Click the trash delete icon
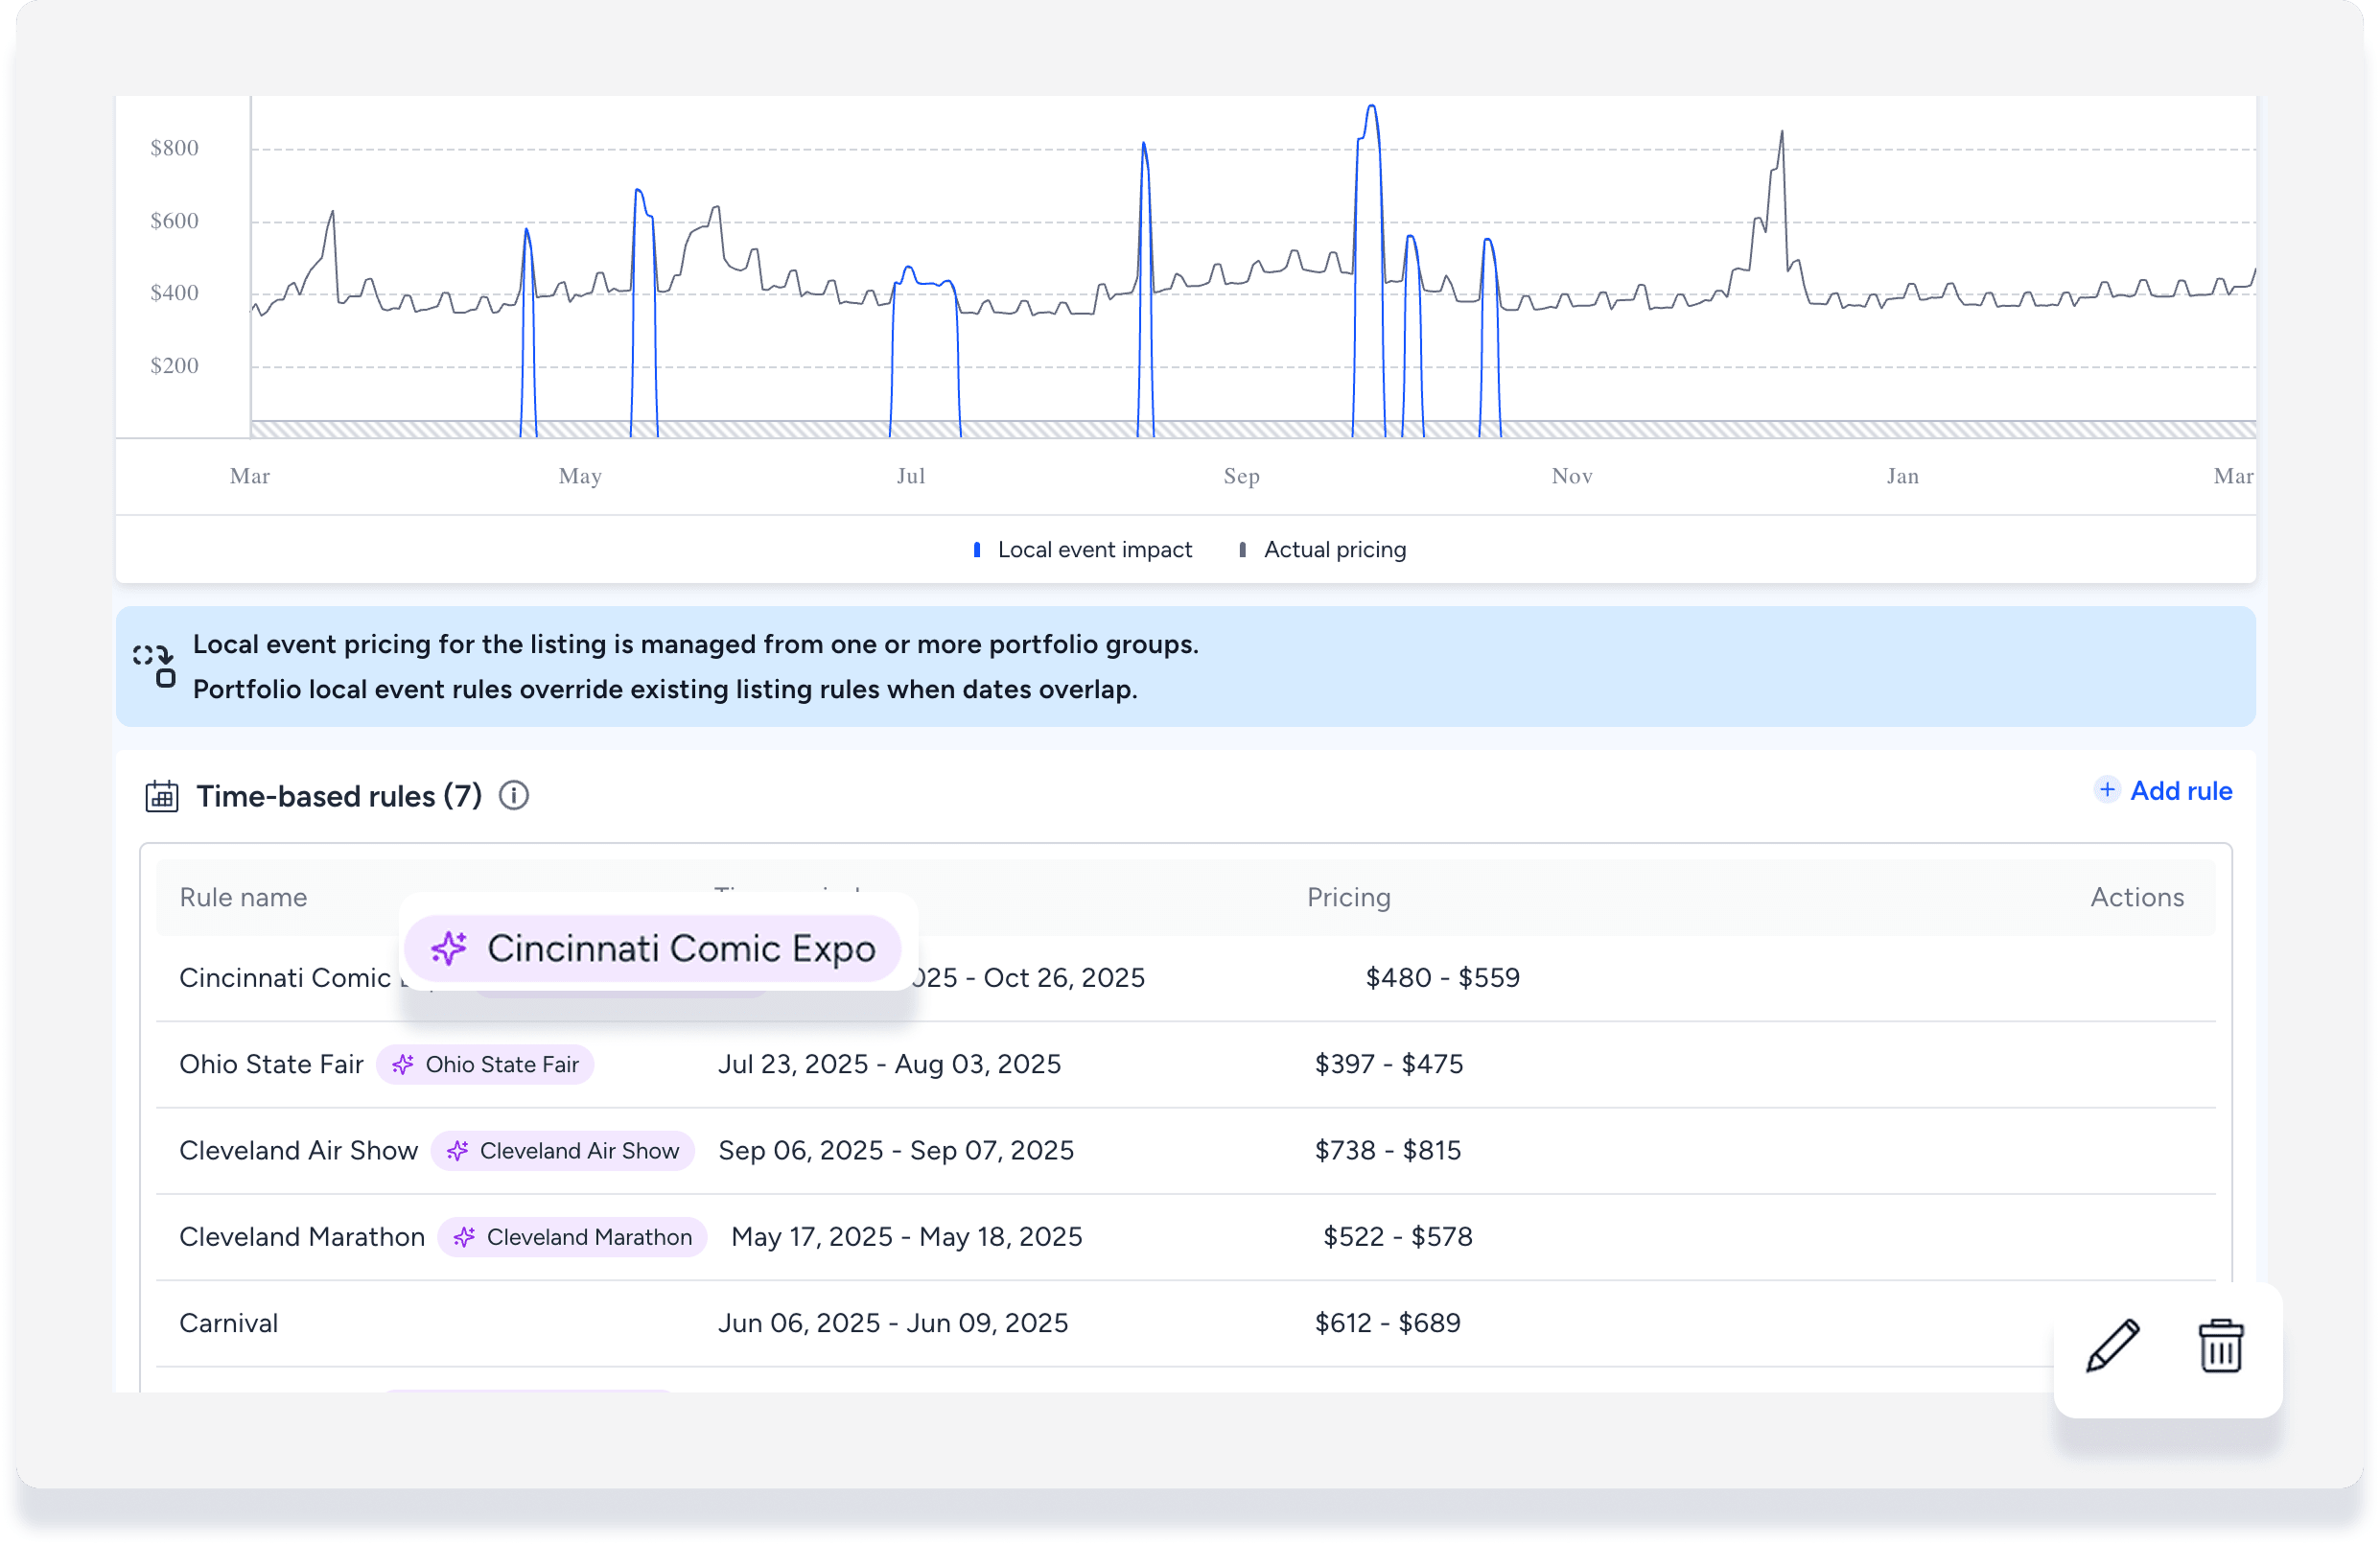This screenshot has height=1545, width=2380. pyautogui.click(x=2220, y=1347)
